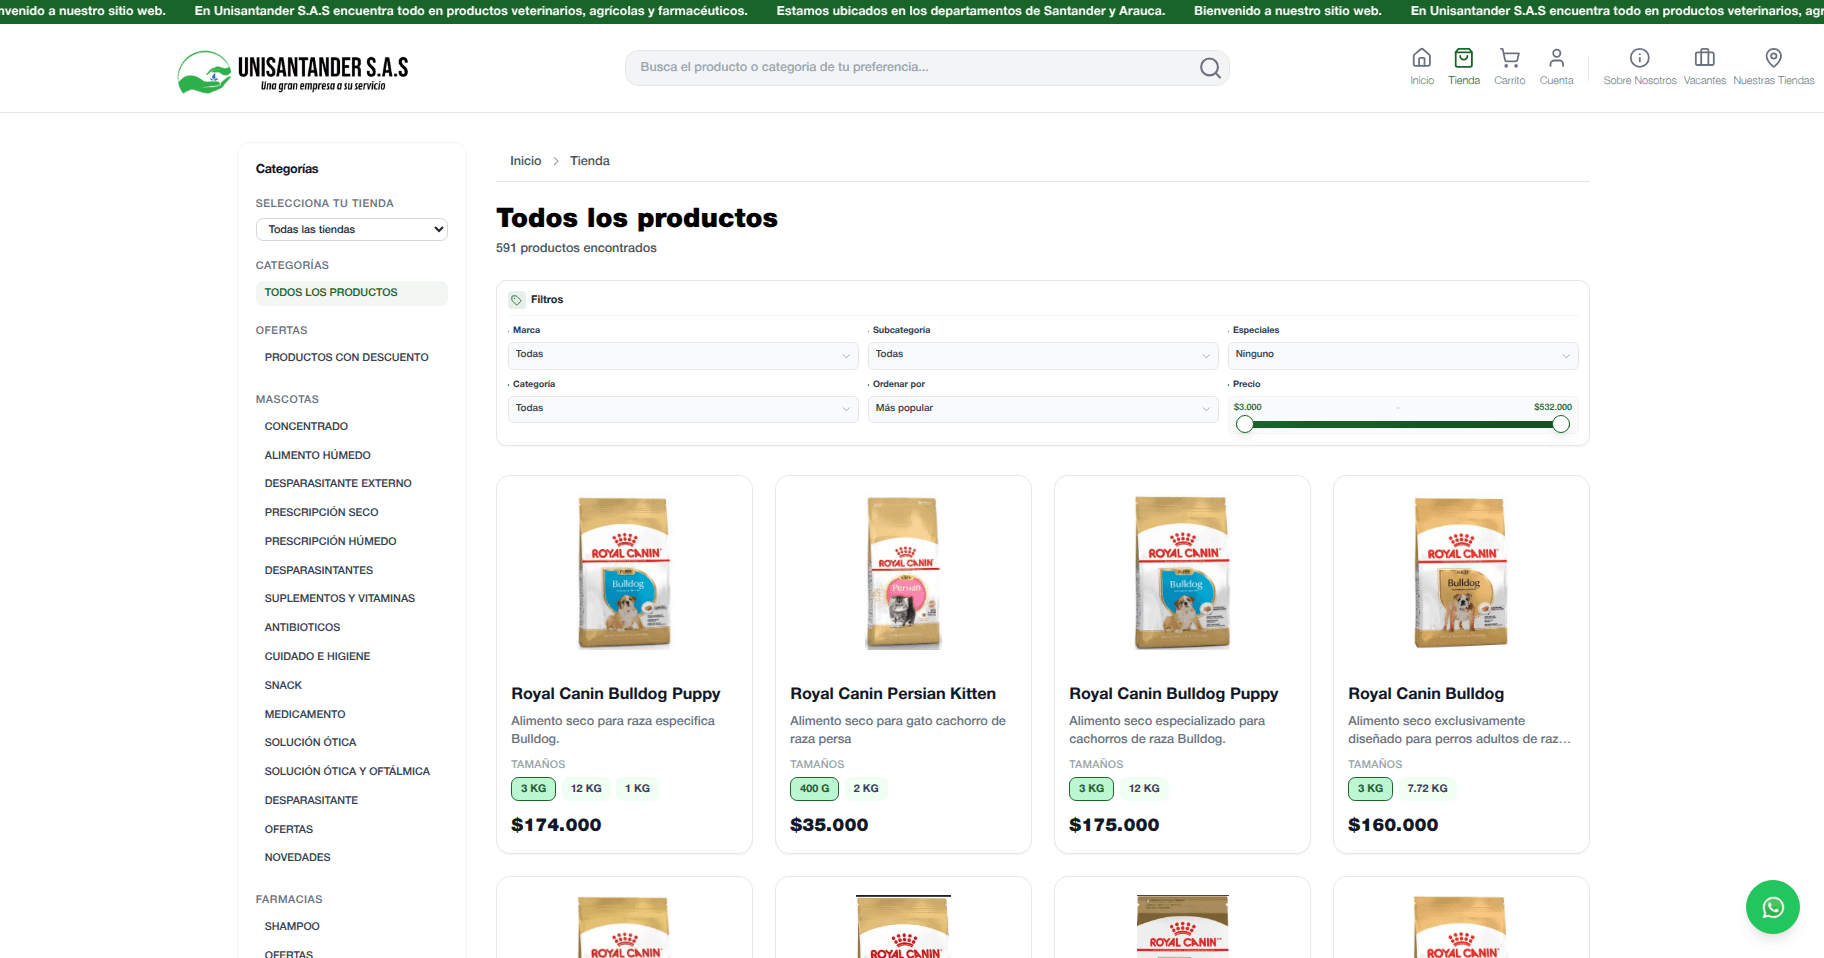The width and height of the screenshot is (1824, 958).
Task: Open SUPLEMENTOS Y VITAMINAS category
Action: (x=340, y=599)
